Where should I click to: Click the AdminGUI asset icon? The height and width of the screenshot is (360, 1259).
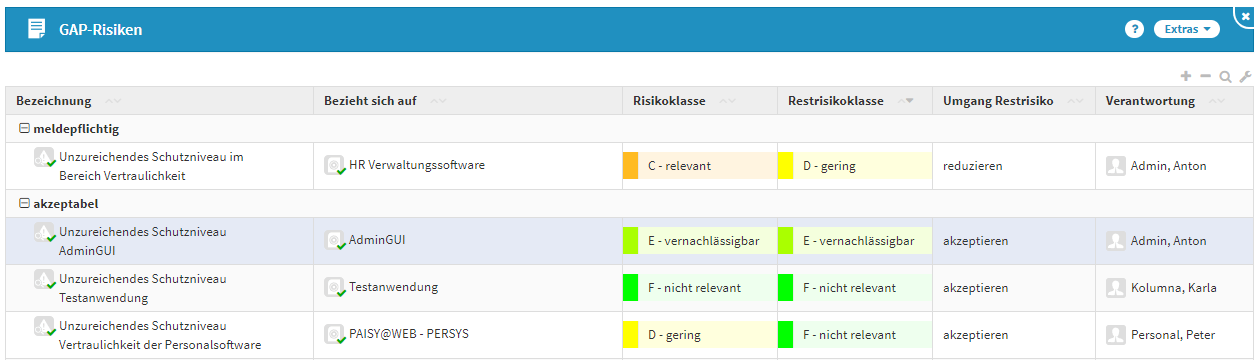(x=335, y=240)
